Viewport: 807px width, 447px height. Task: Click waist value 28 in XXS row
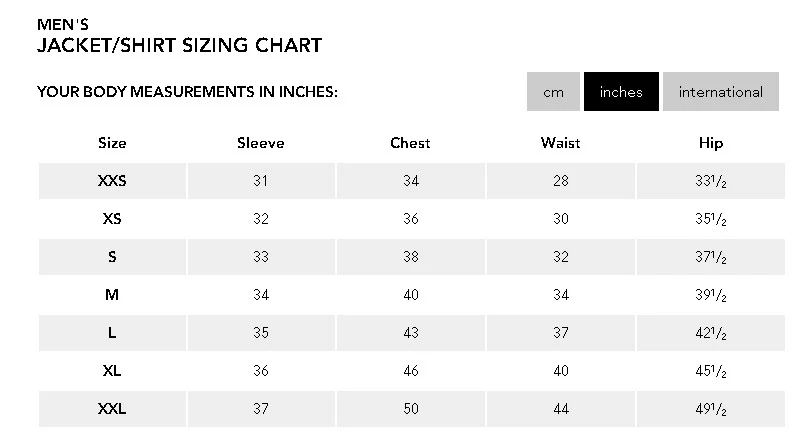pos(561,181)
